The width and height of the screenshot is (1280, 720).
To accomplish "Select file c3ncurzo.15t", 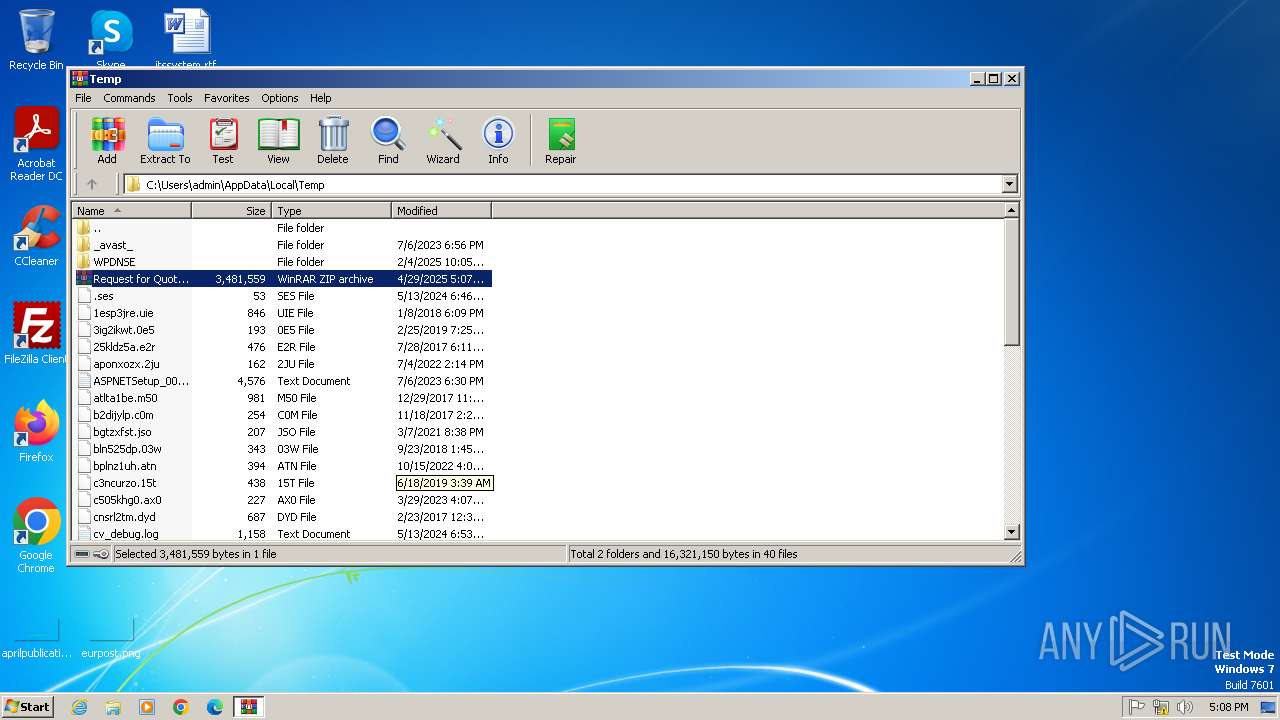I will pos(282,483).
